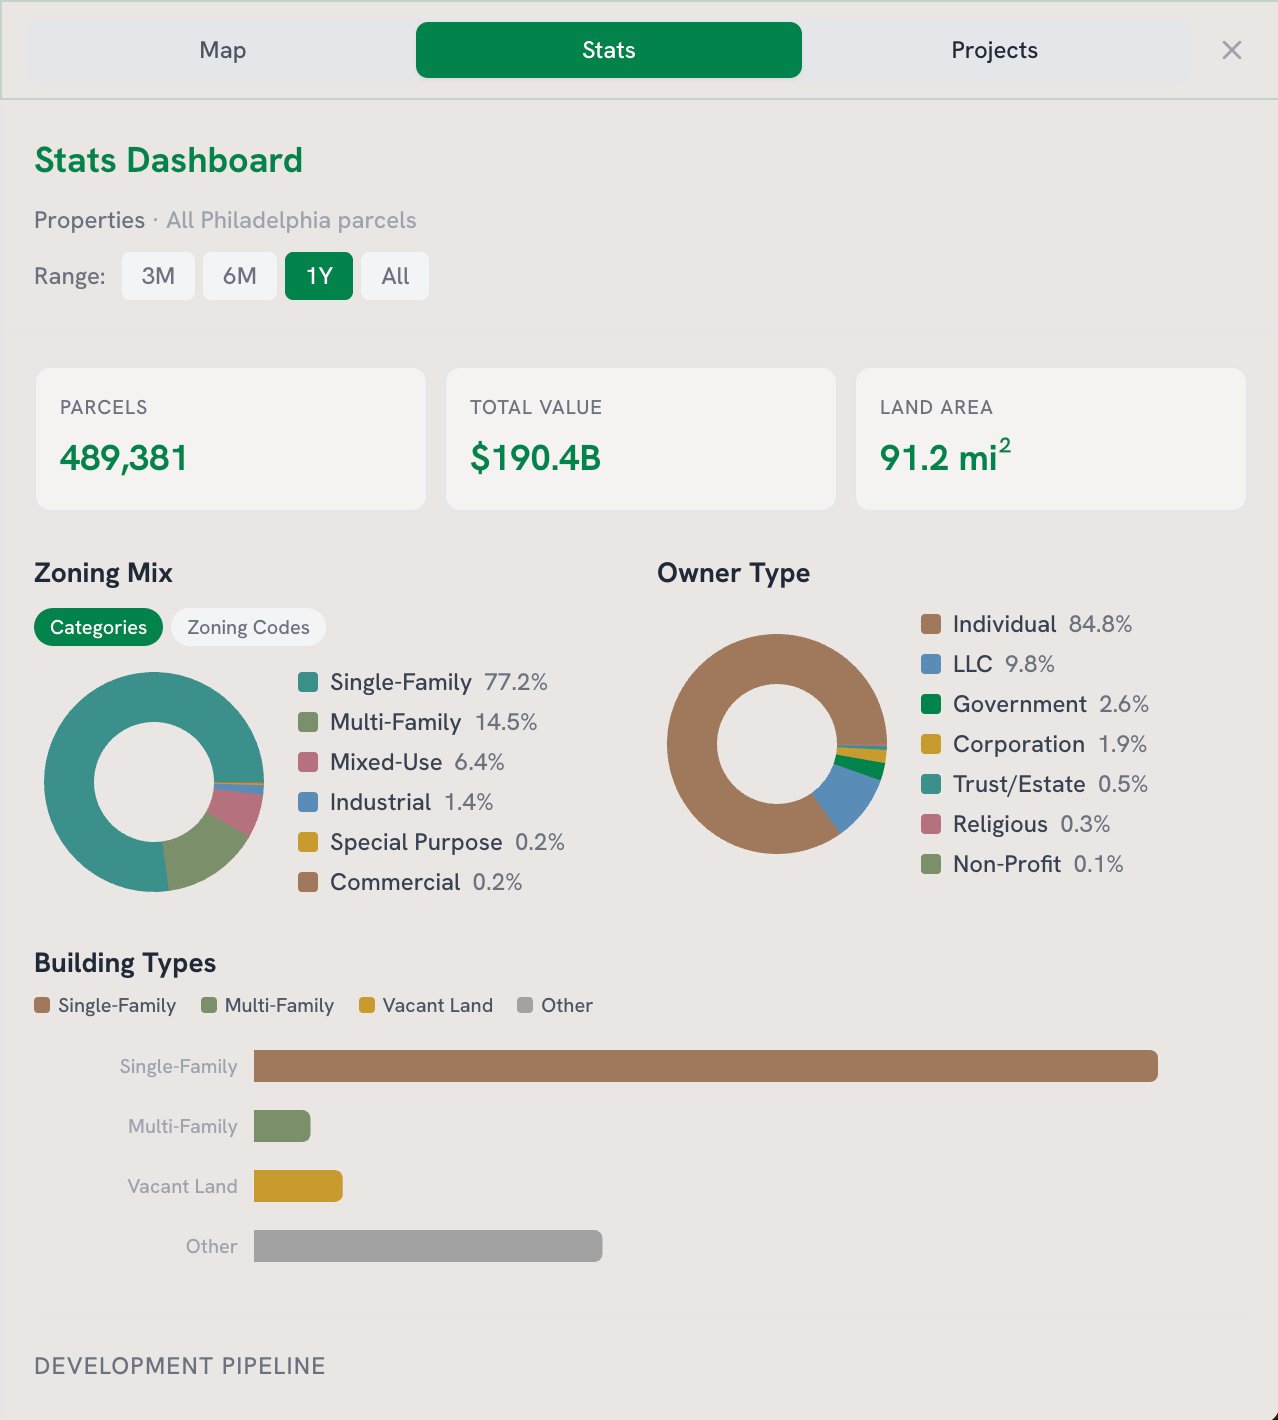Click the Land Area 91.2 mi² card

pyautogui.click(x=1051, y=439)
